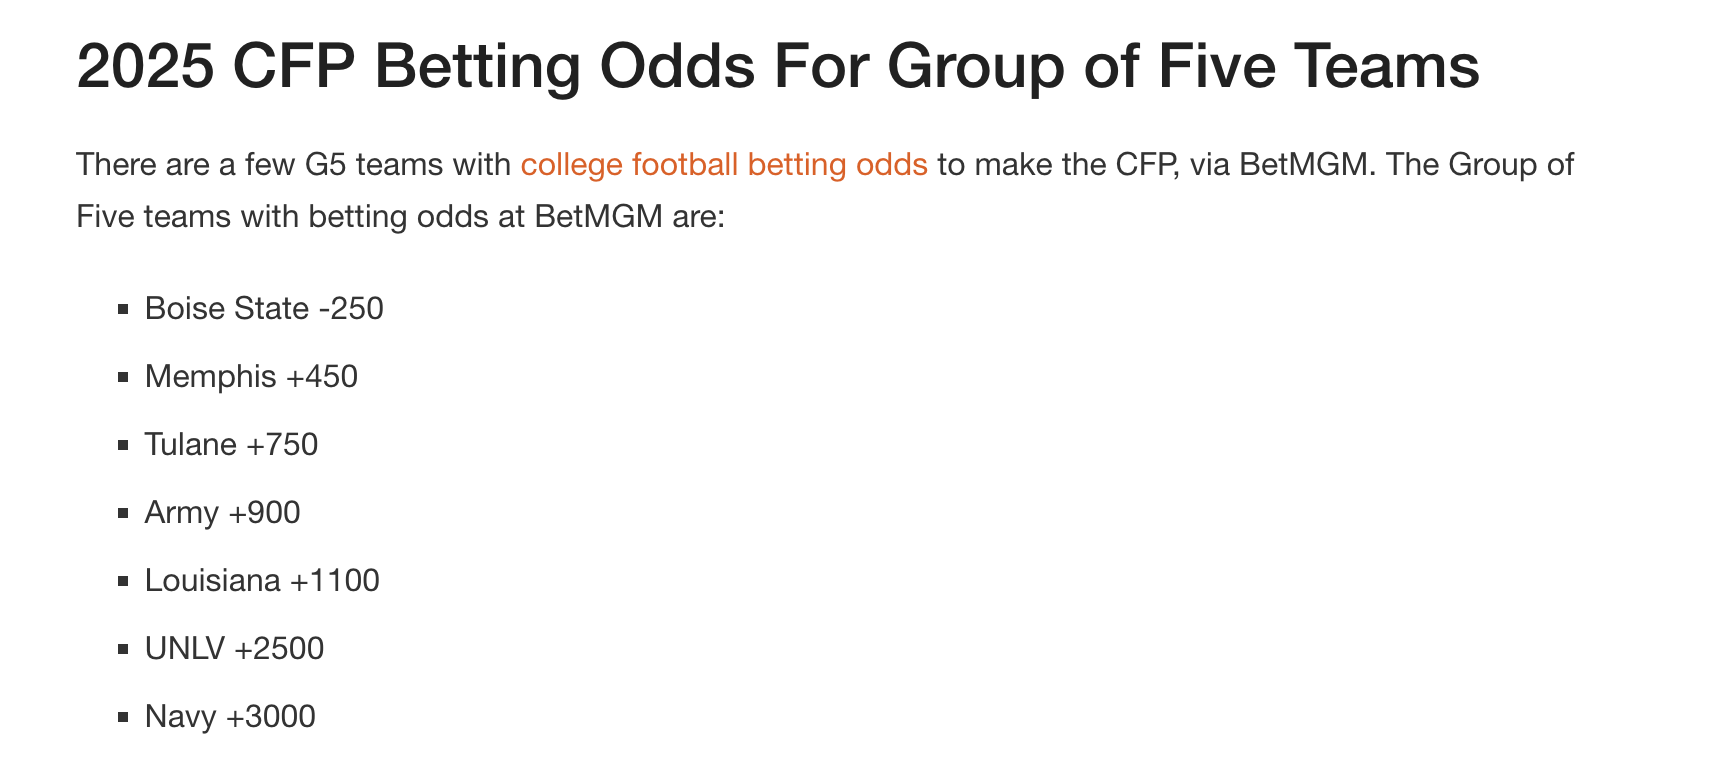This screenshot has height=770, width=1722.
Task: Click the bullet marker beside Navy
Action: pyautogui.click(x=123, y=717)
